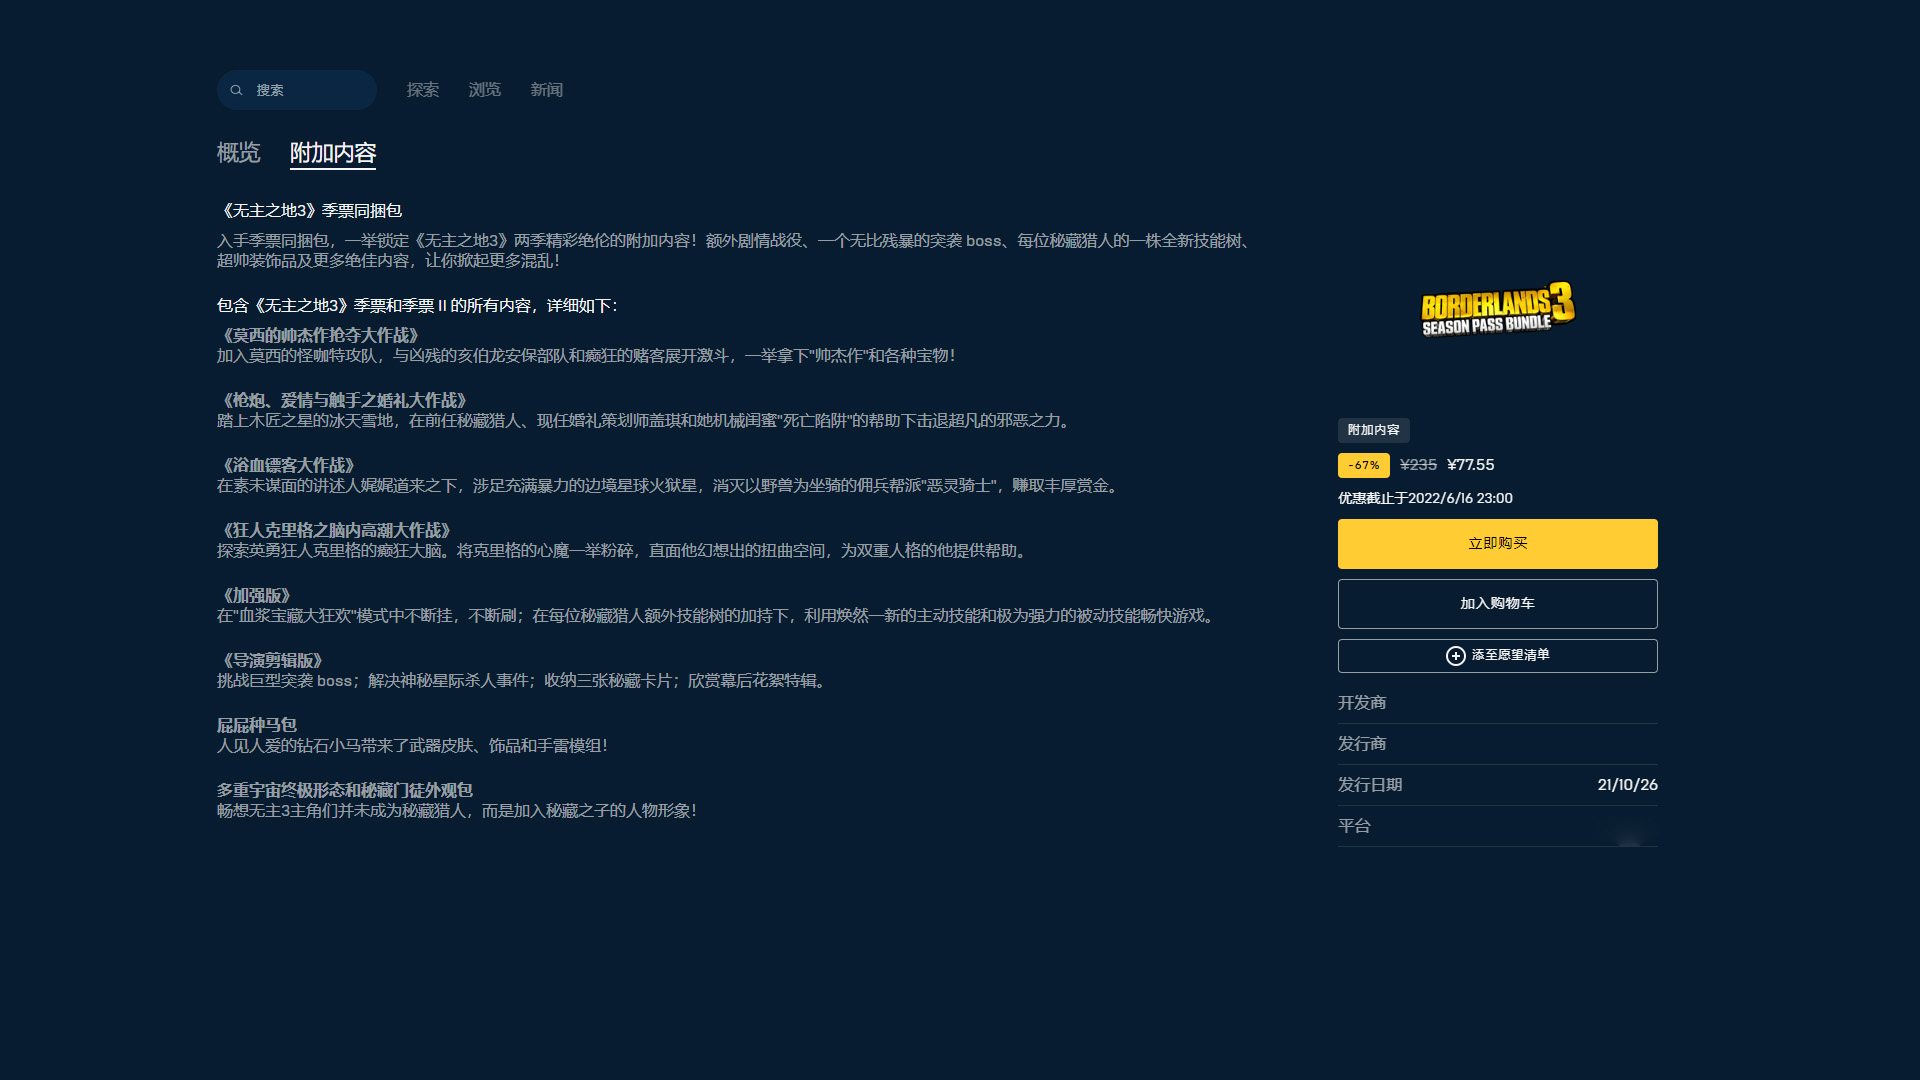Click 加入购物车 button
The image size is (1920, 1080).
tap(1498, 604)
